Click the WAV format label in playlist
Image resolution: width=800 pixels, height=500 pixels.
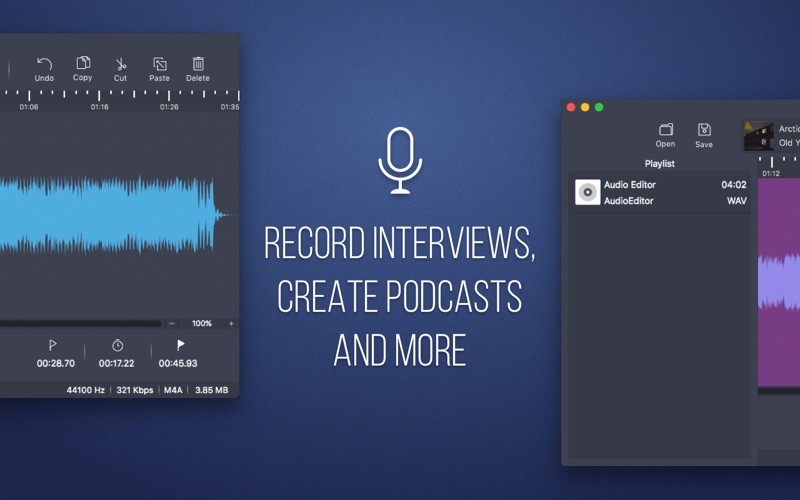point(737,201)
